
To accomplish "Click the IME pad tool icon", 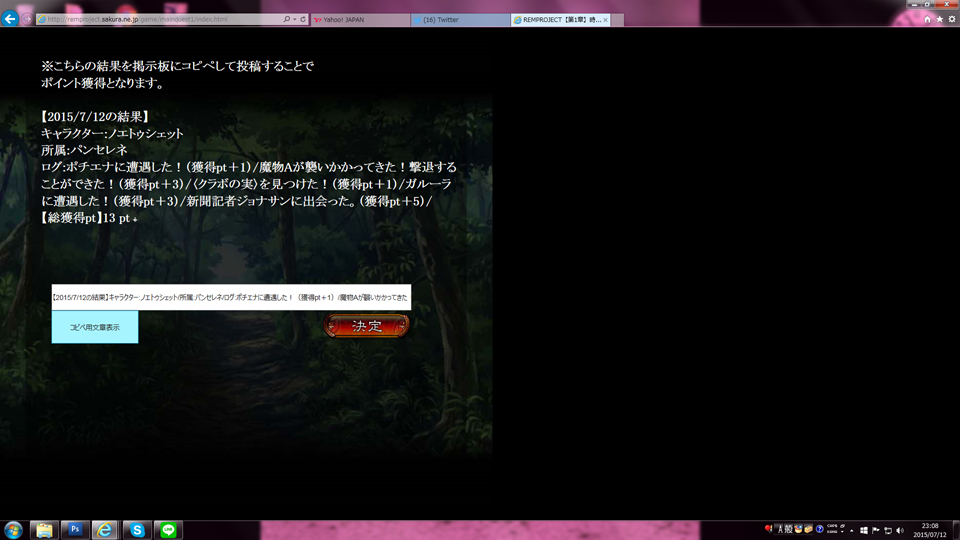I will 798,530.
